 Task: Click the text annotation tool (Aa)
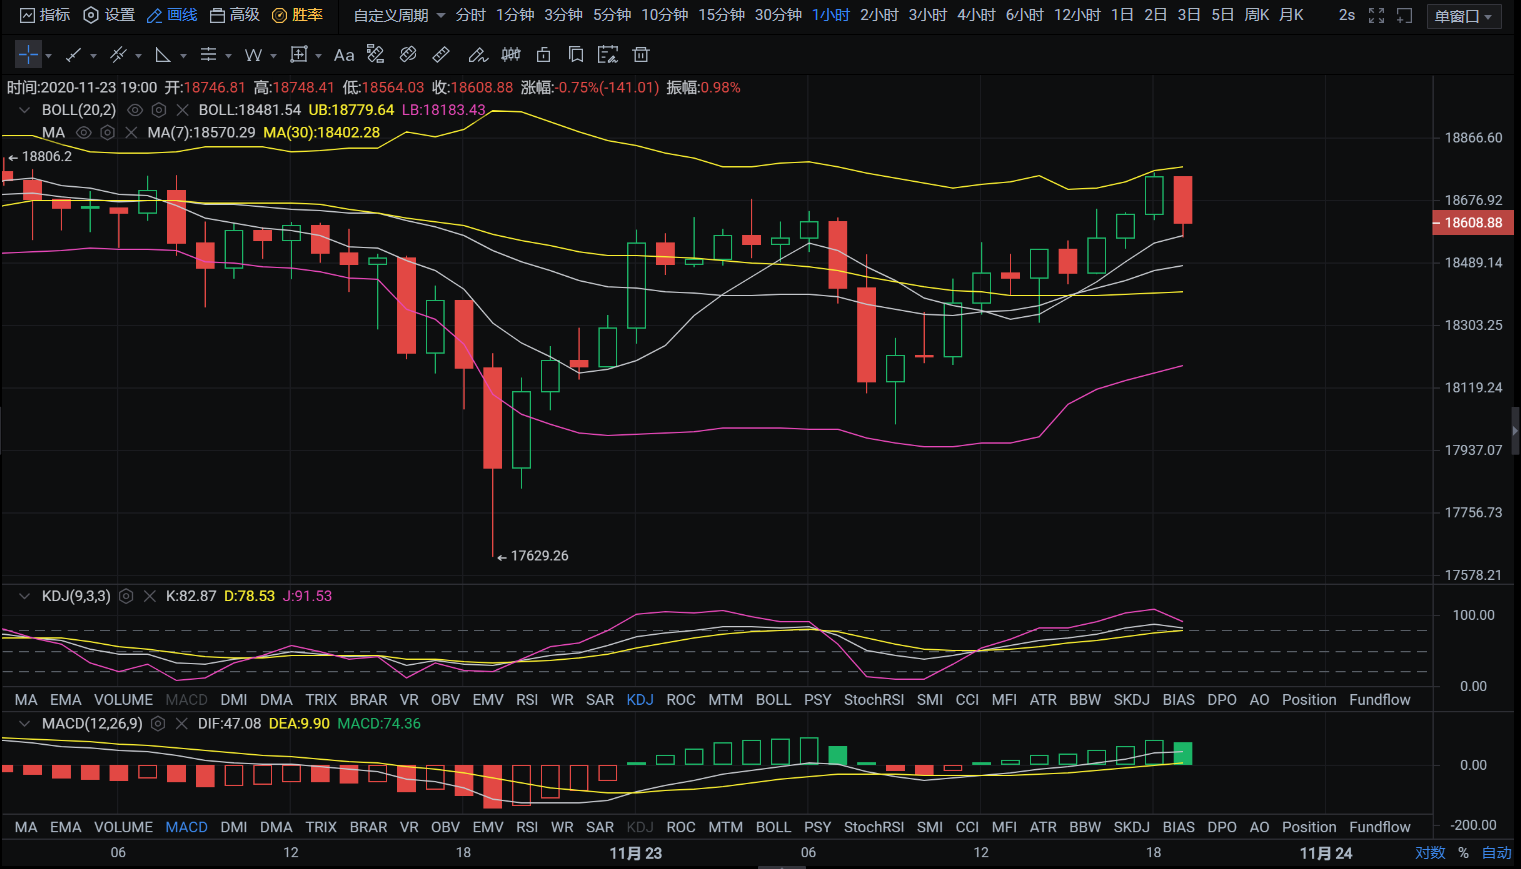(x=344, y=55)
